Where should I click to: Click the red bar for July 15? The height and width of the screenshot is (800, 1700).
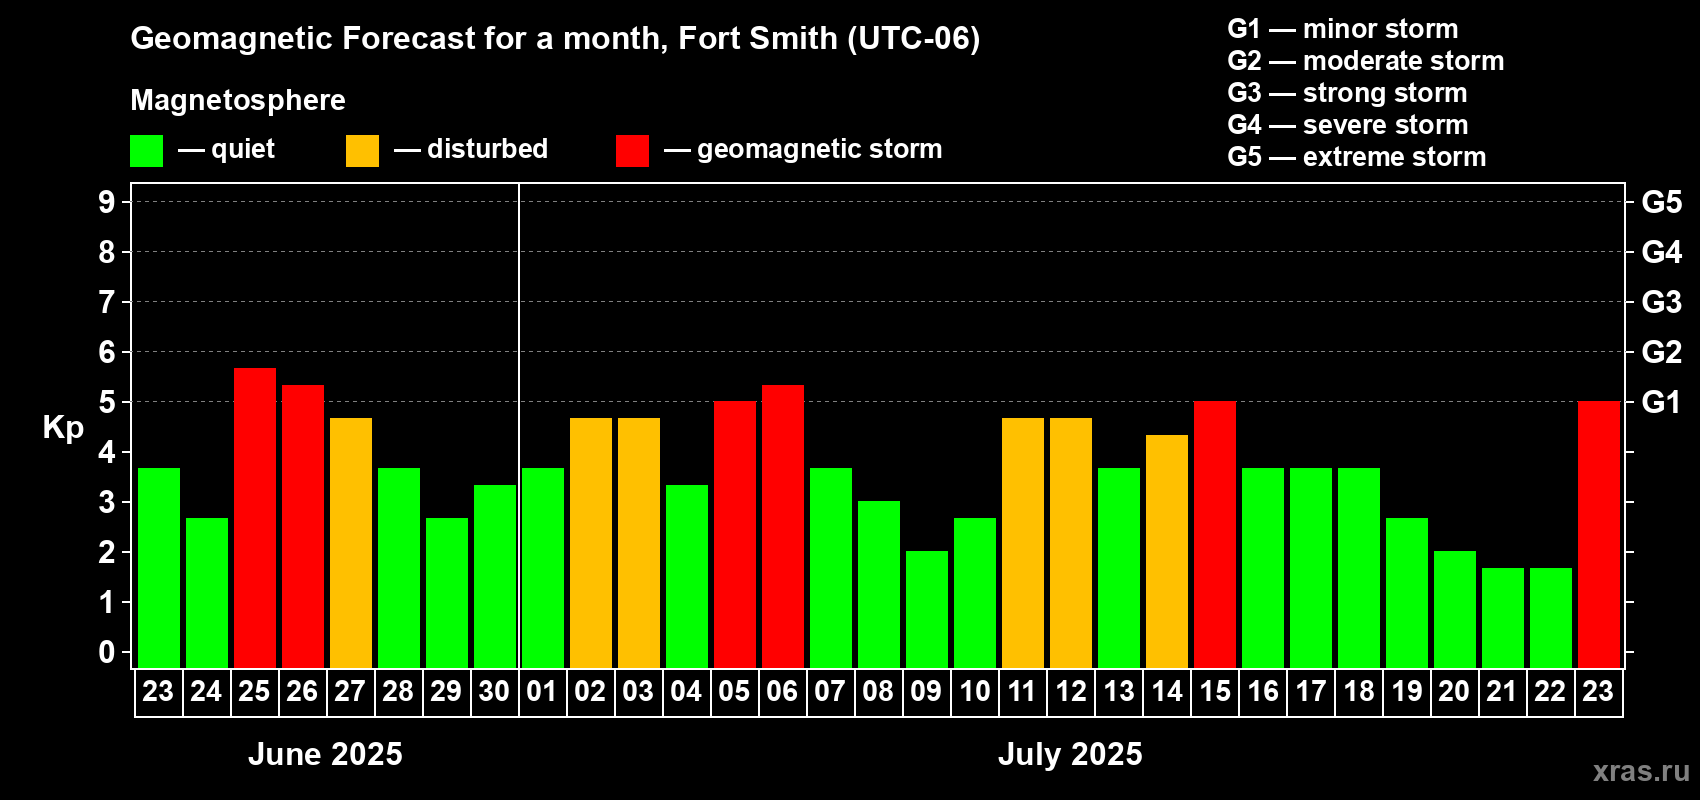click(1215, 535)
